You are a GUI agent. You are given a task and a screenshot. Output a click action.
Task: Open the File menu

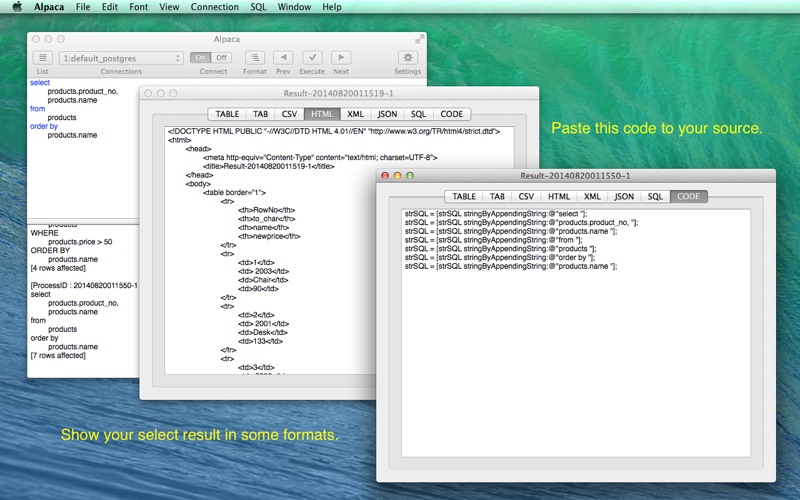[x=83, y=7]
